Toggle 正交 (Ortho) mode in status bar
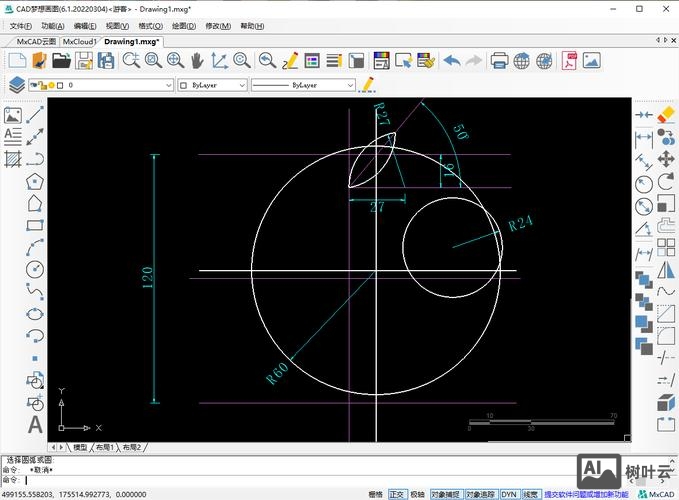Viewport: 679px width, 500px height. coord(397,494)
